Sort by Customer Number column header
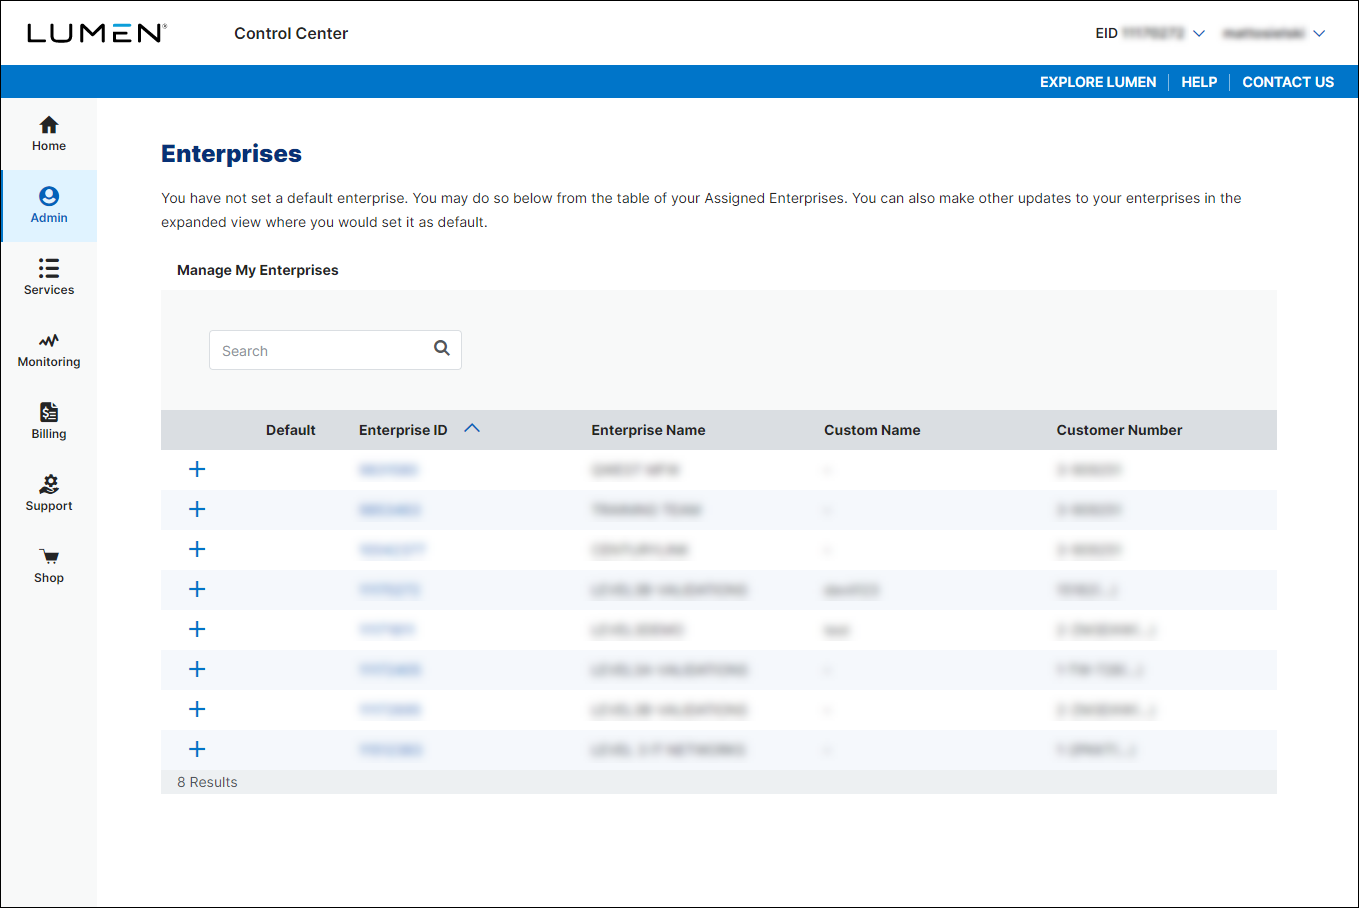This screenshot has width=1359, height=908. click(1119, 430)
